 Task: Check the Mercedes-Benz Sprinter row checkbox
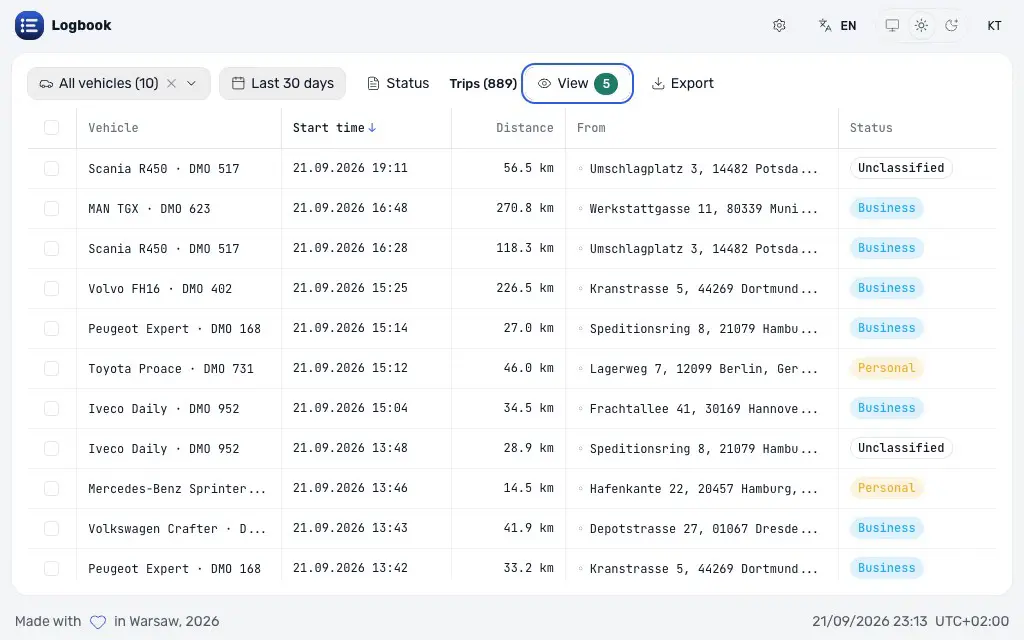pyautogui.click(x=52, y=488)
